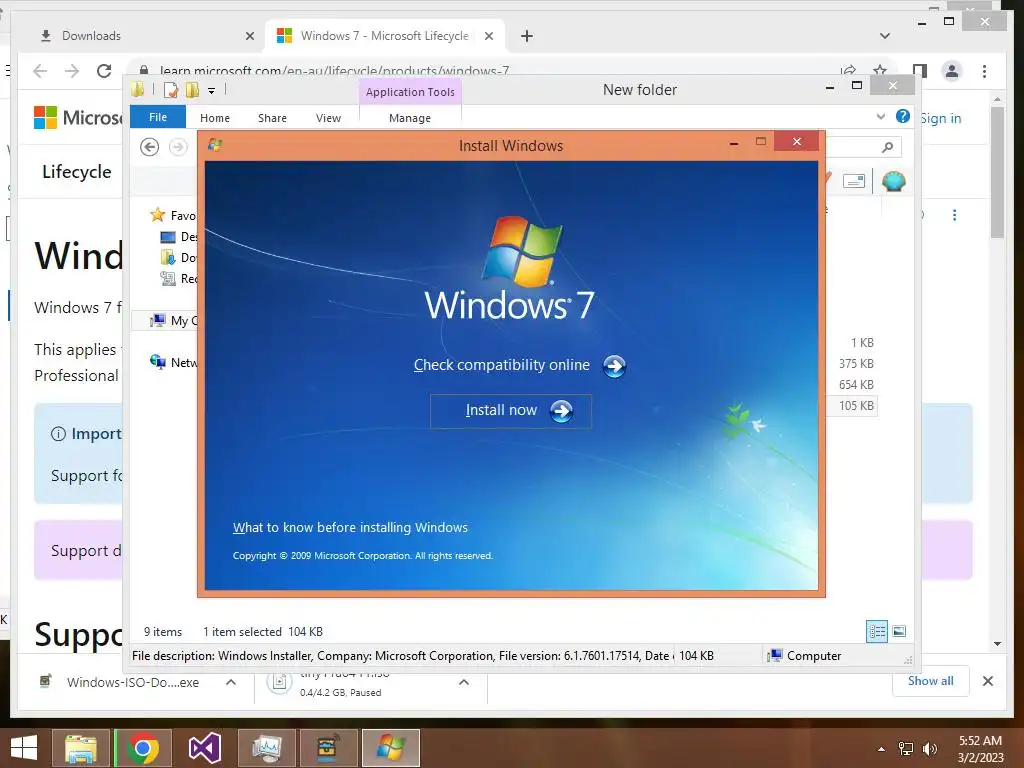Switch to Share ribbon tab
The image size is (1024, 768).
coord(272,118)
